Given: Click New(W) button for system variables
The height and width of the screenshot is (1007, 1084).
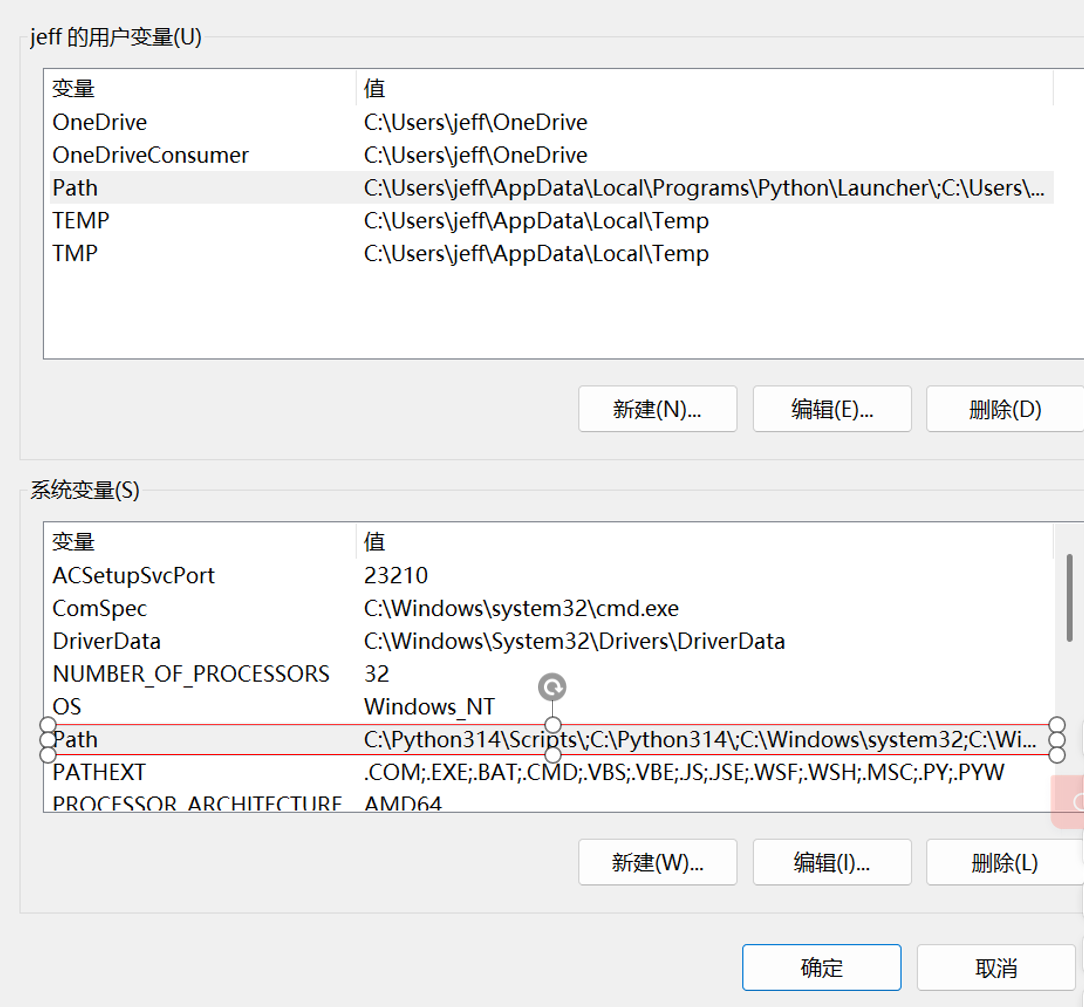Looking at the screenshot, I should 657,863.
